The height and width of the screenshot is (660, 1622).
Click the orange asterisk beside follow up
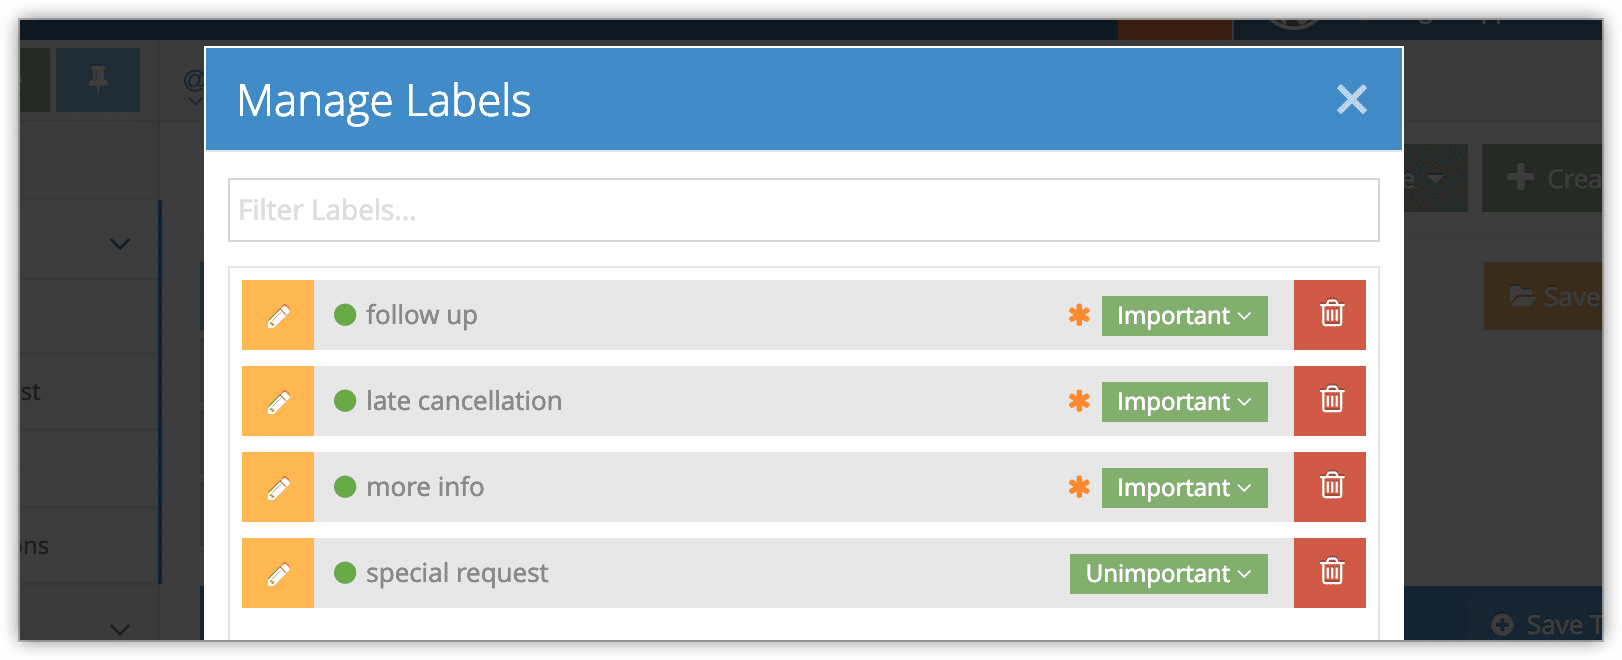(x=1079, y=315)
